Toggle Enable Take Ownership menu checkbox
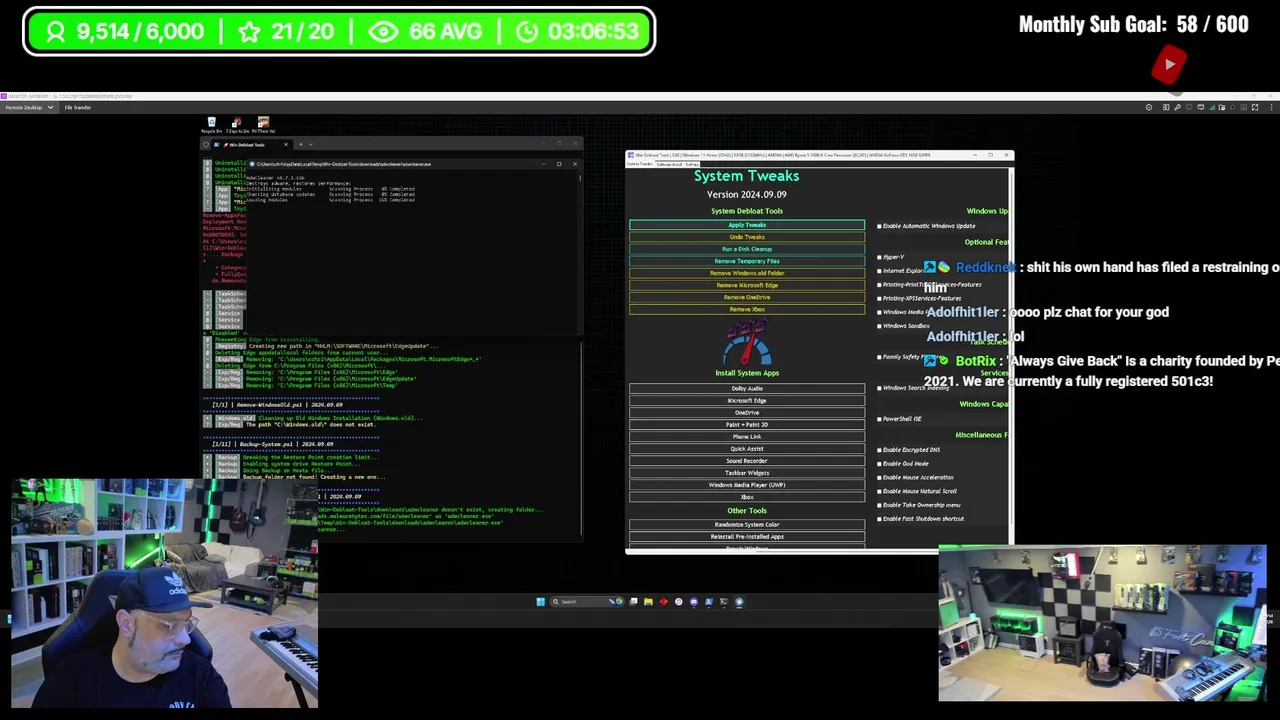 (x=880, y=505)
